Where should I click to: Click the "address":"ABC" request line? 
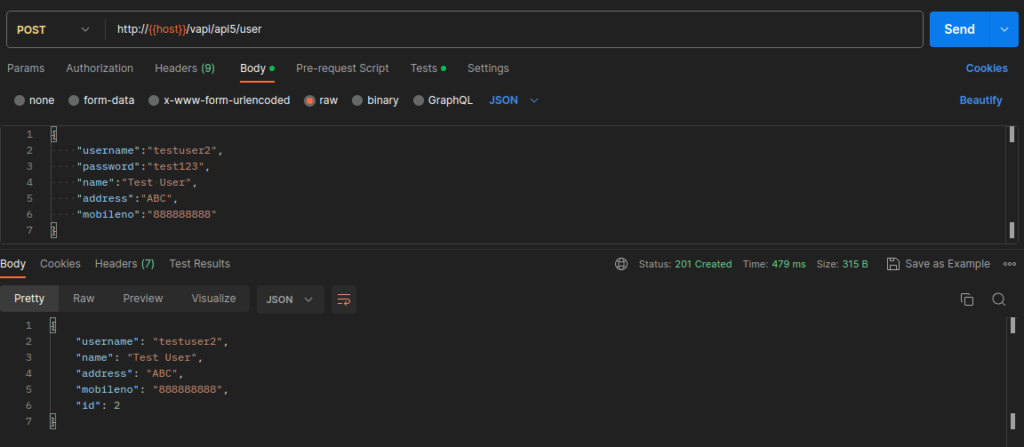tap(127, 199)
